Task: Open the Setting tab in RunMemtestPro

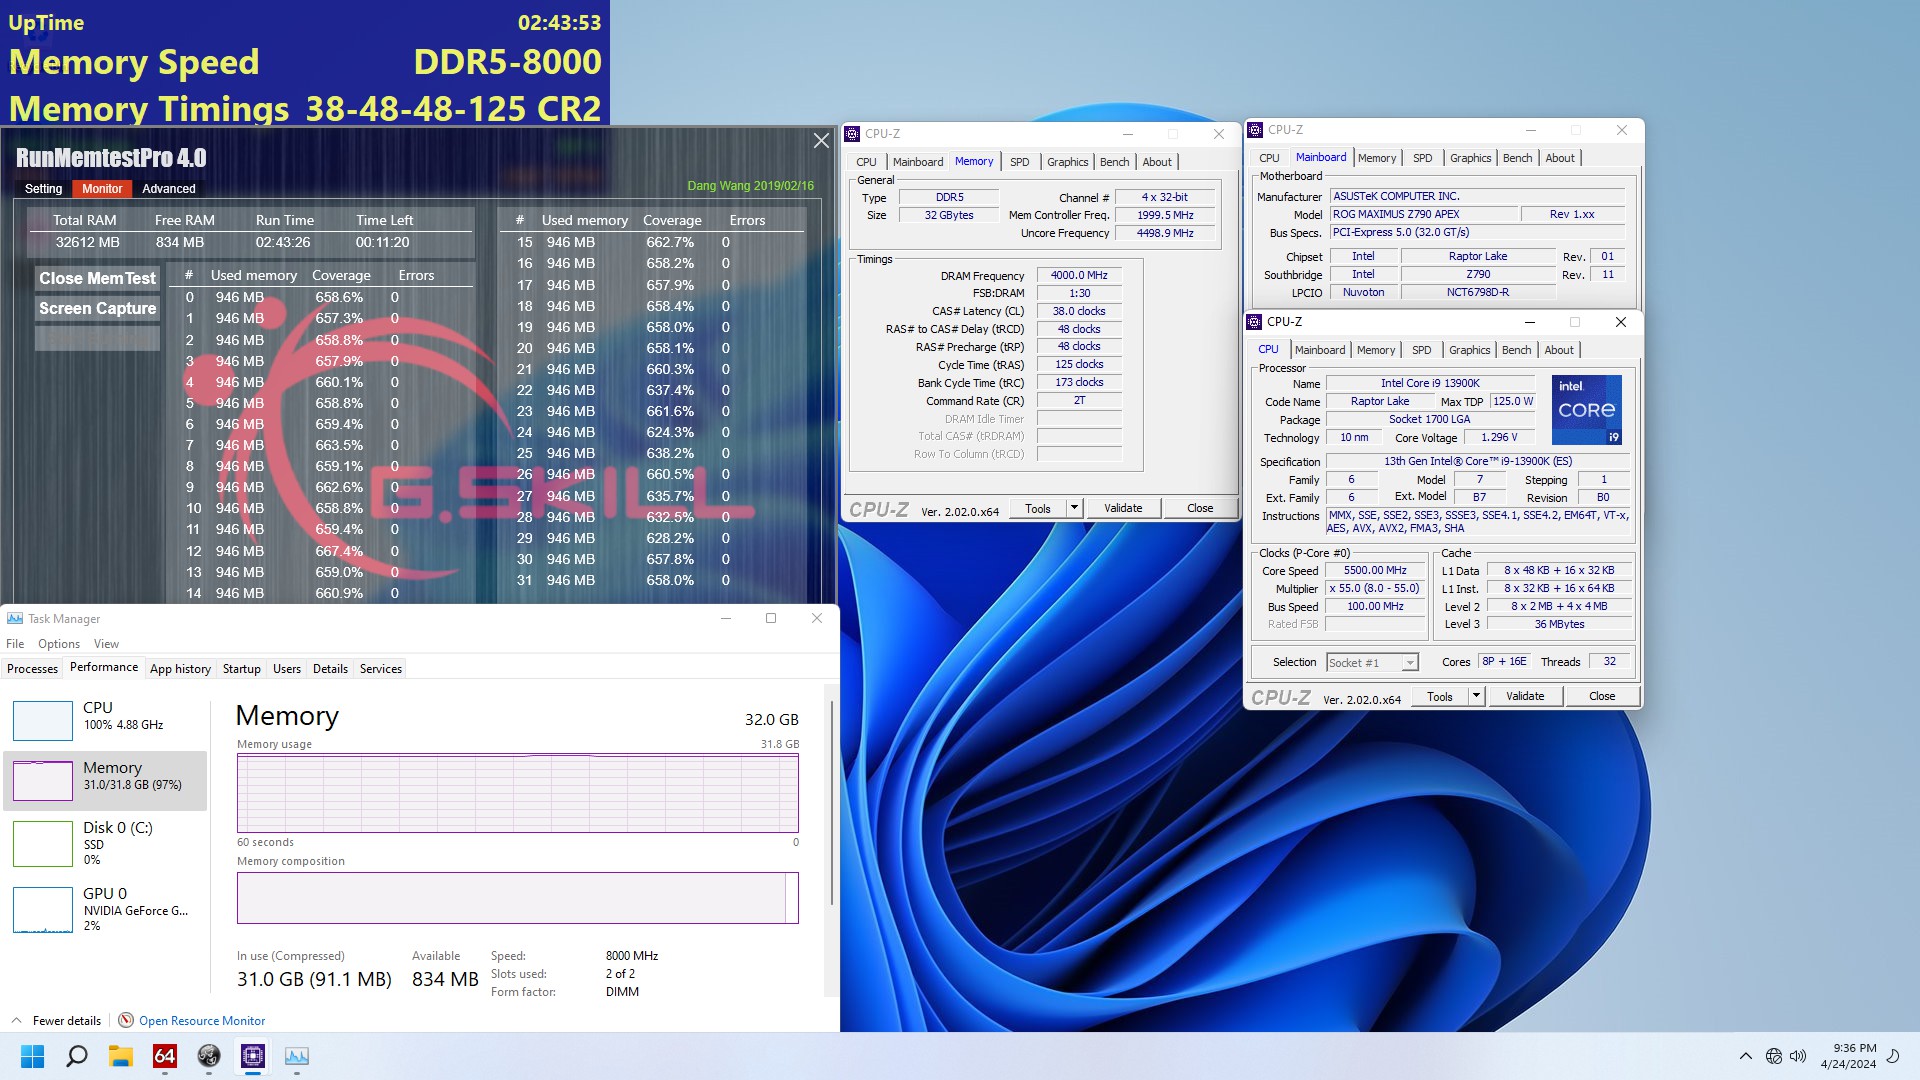Action: point(44,187)
